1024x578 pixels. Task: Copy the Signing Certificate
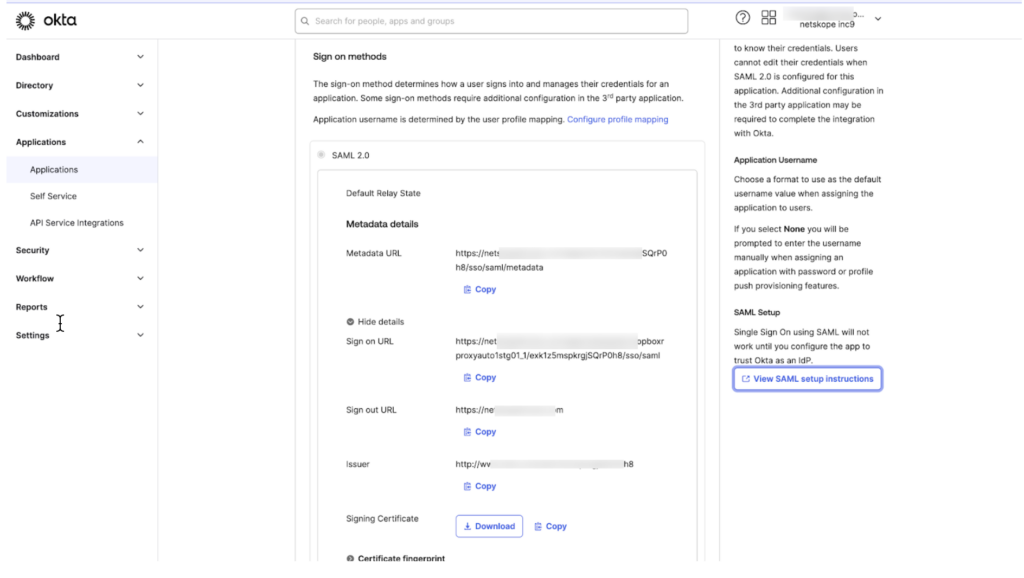[x=550, y=526]
